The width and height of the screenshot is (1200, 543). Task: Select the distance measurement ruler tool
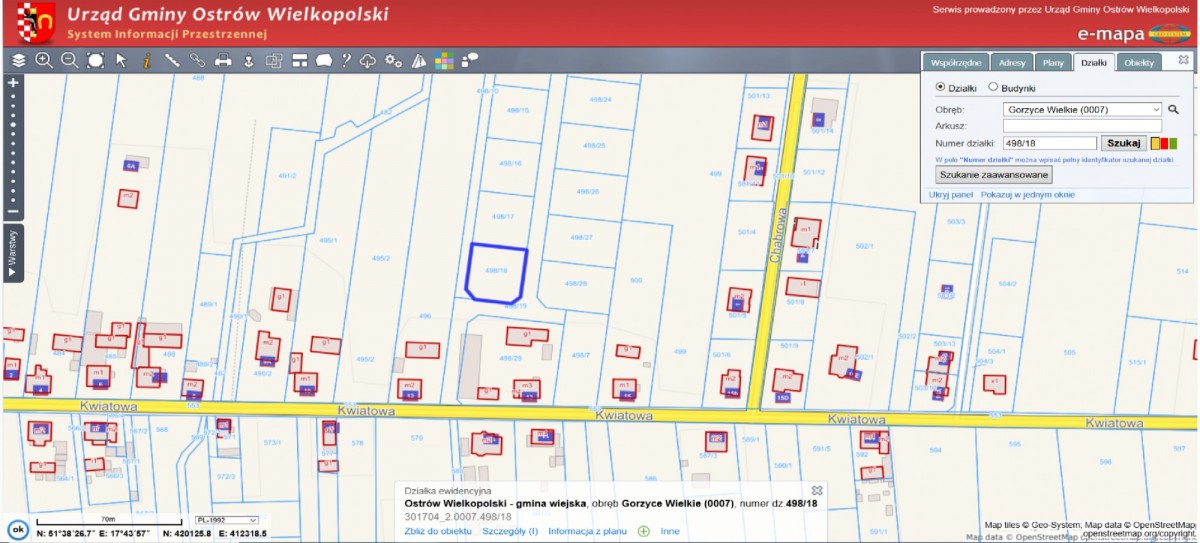[172, 60]
